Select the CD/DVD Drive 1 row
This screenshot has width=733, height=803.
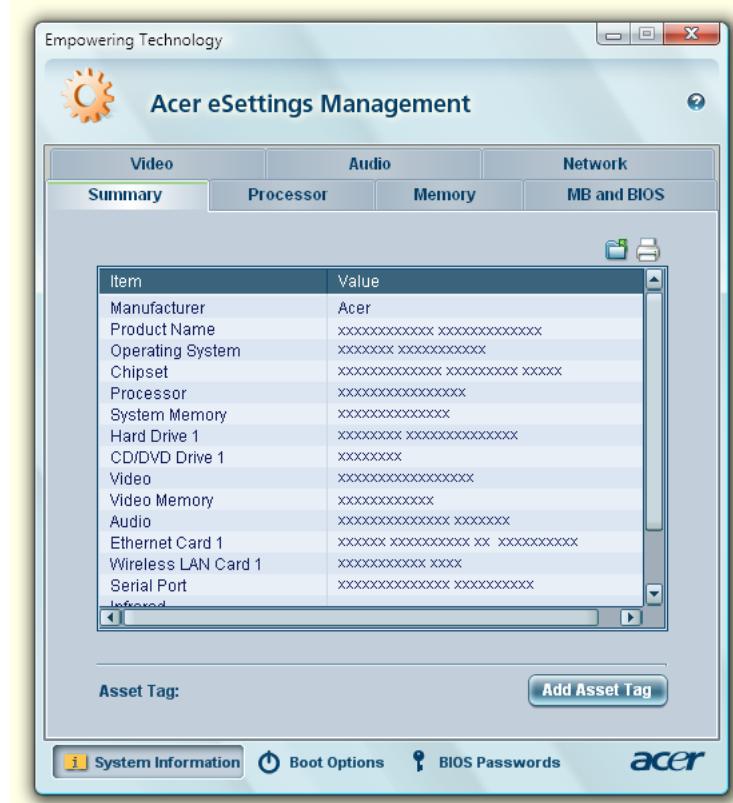click(371, 457)
